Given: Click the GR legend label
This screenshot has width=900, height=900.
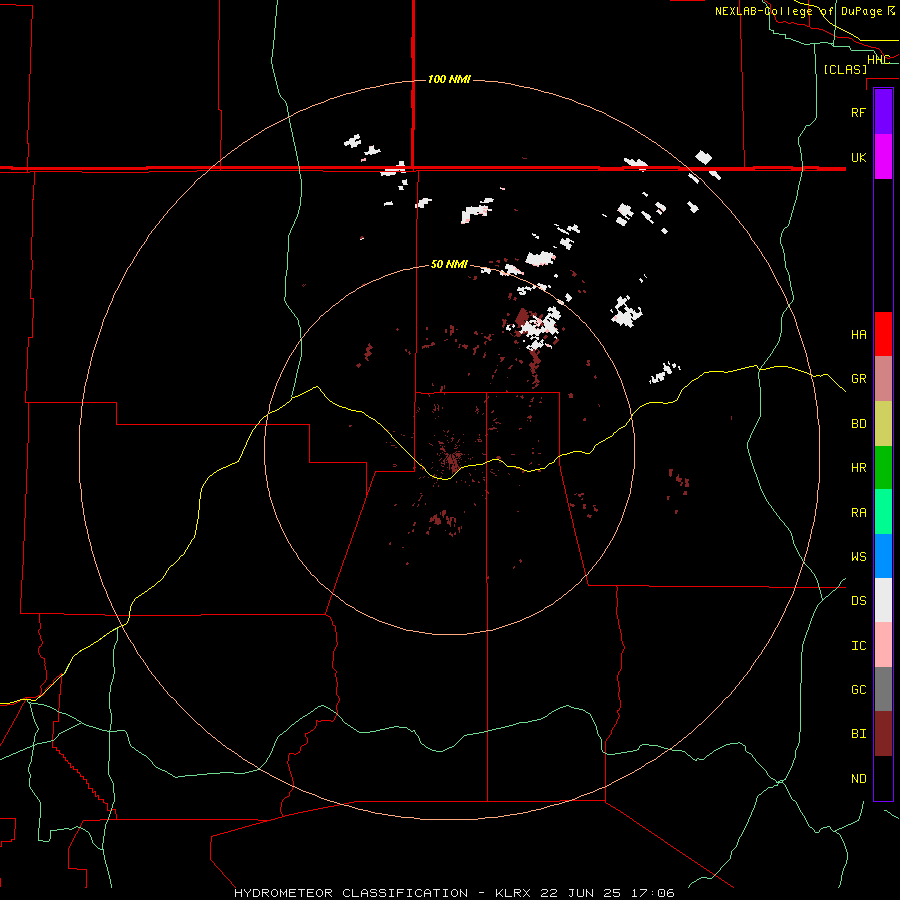Looking at the screenshot, I should (858, 378).
